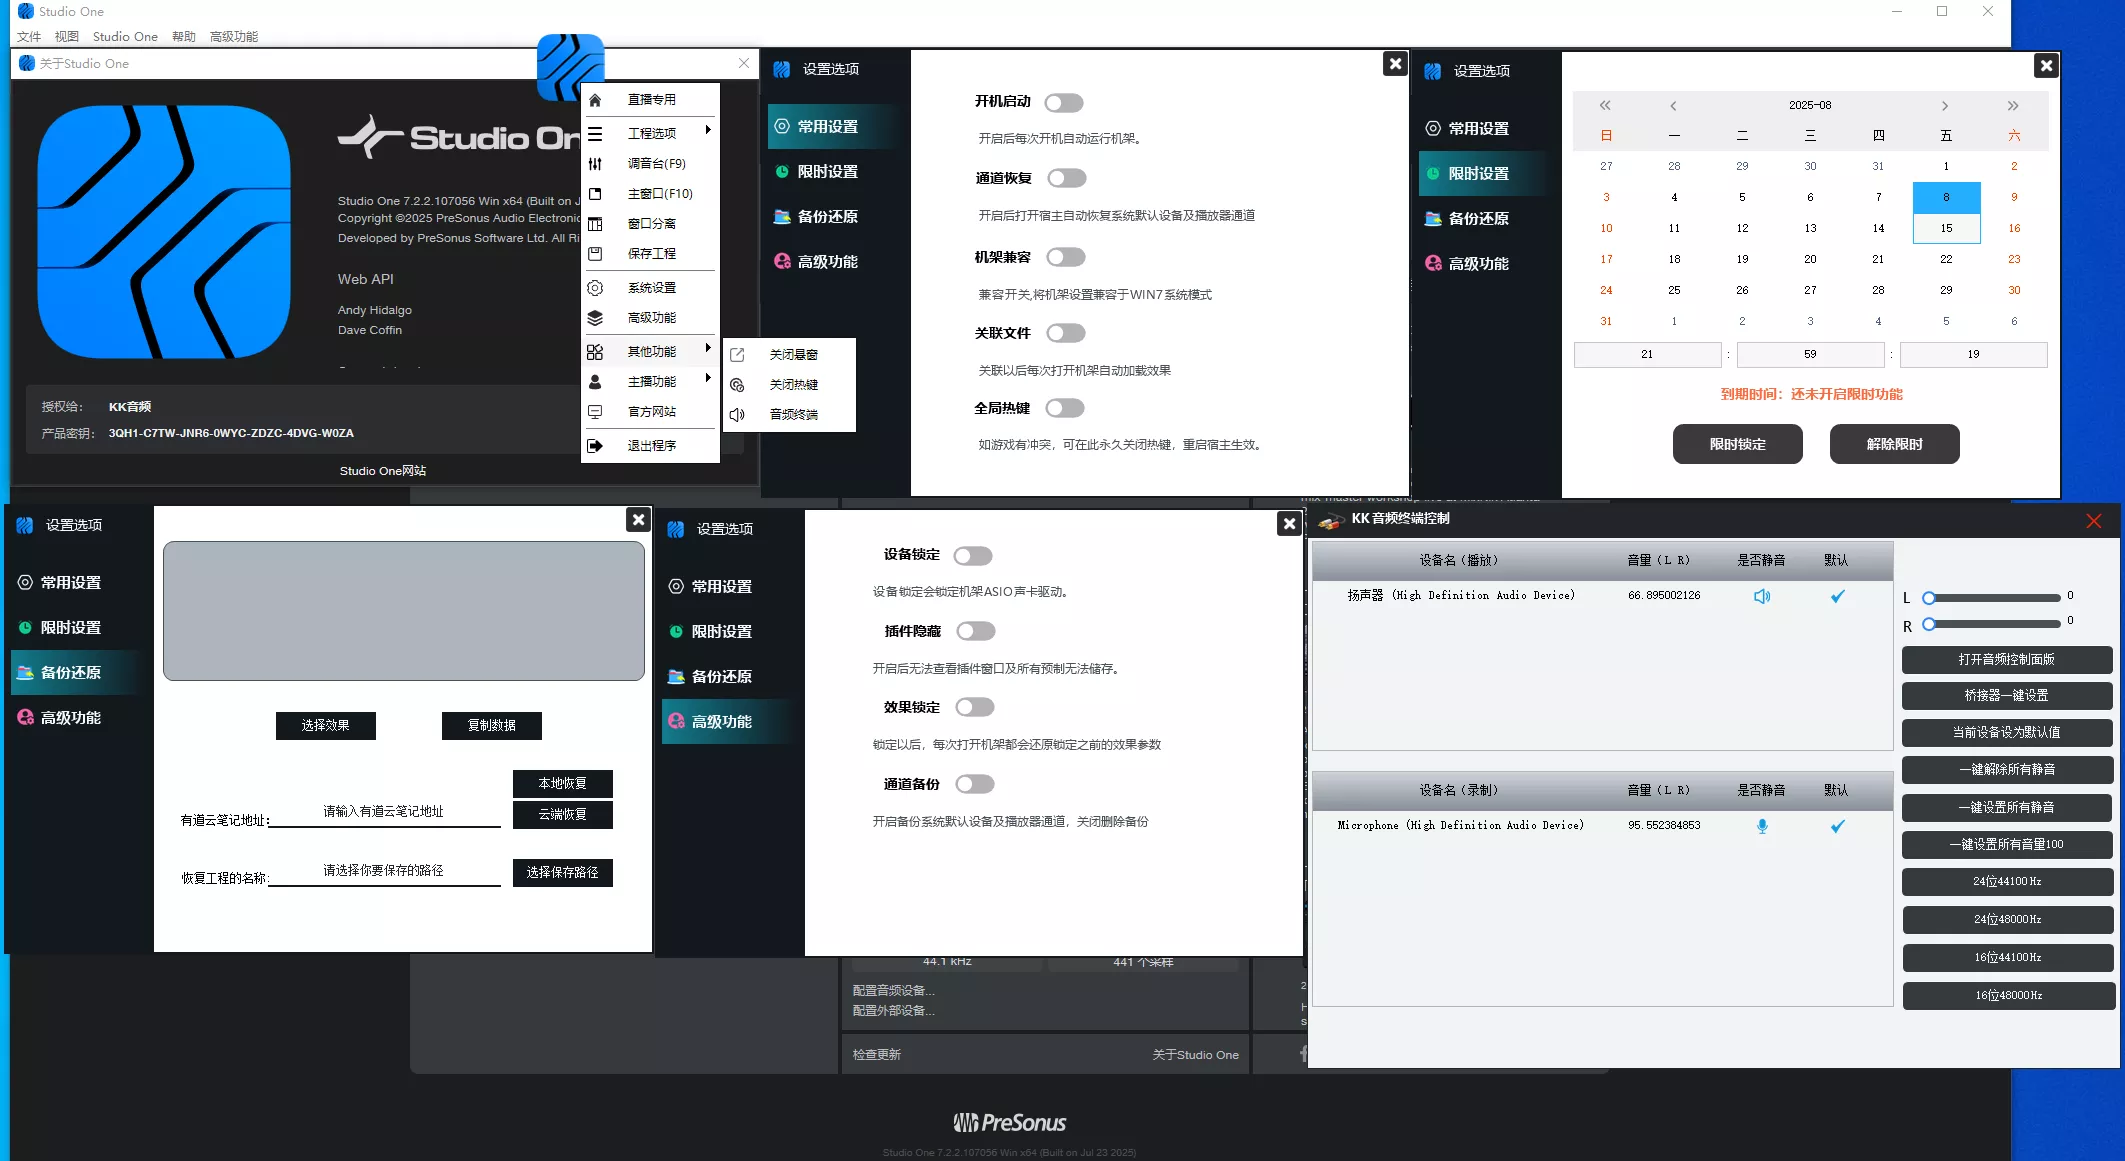
Task: Go to next month in calendar
Action: 1944,106
